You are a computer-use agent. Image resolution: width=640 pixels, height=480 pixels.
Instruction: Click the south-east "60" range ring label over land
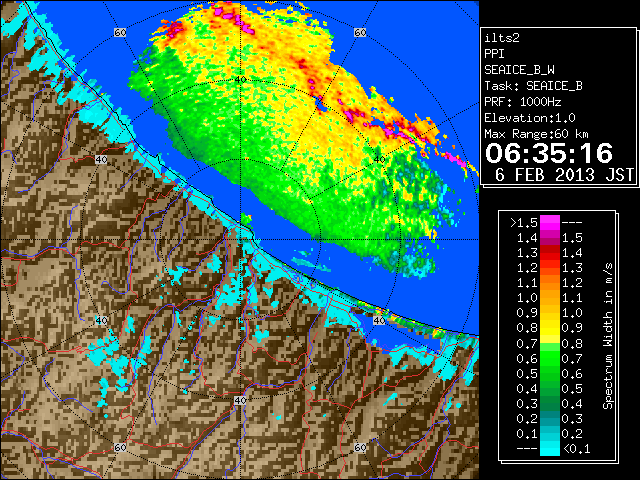tap(360, 447)
